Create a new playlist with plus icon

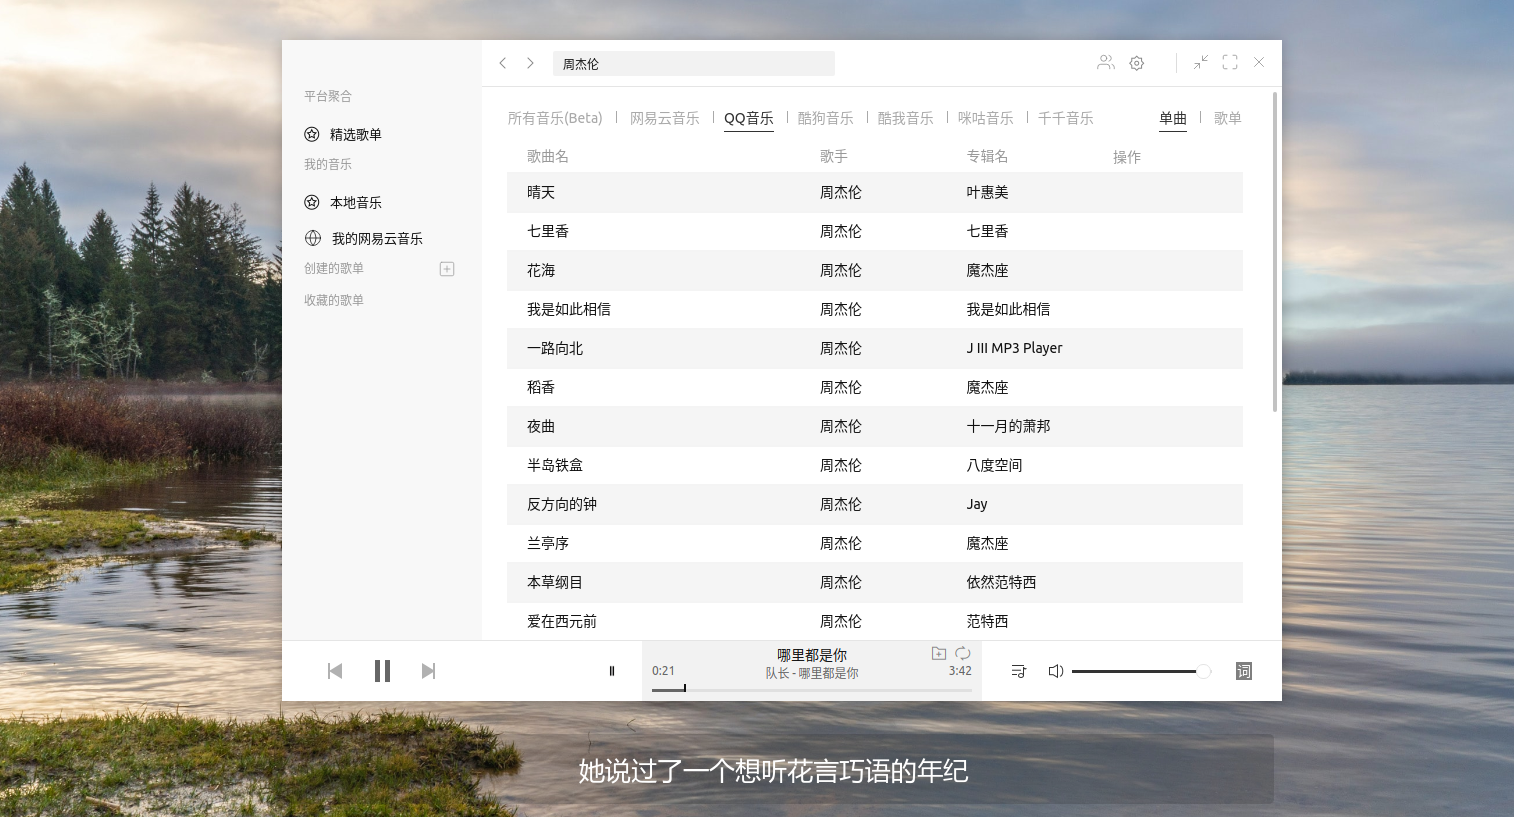tap(447, 269)
